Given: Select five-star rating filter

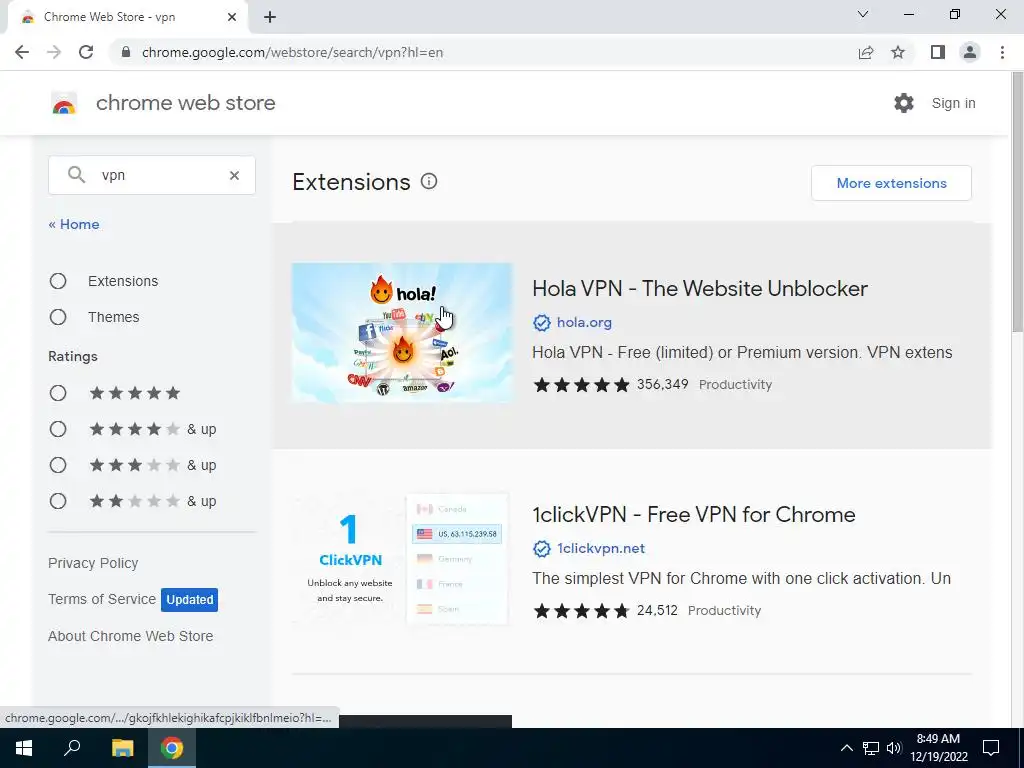Looking at the screenshot, I should pos(58,393).
